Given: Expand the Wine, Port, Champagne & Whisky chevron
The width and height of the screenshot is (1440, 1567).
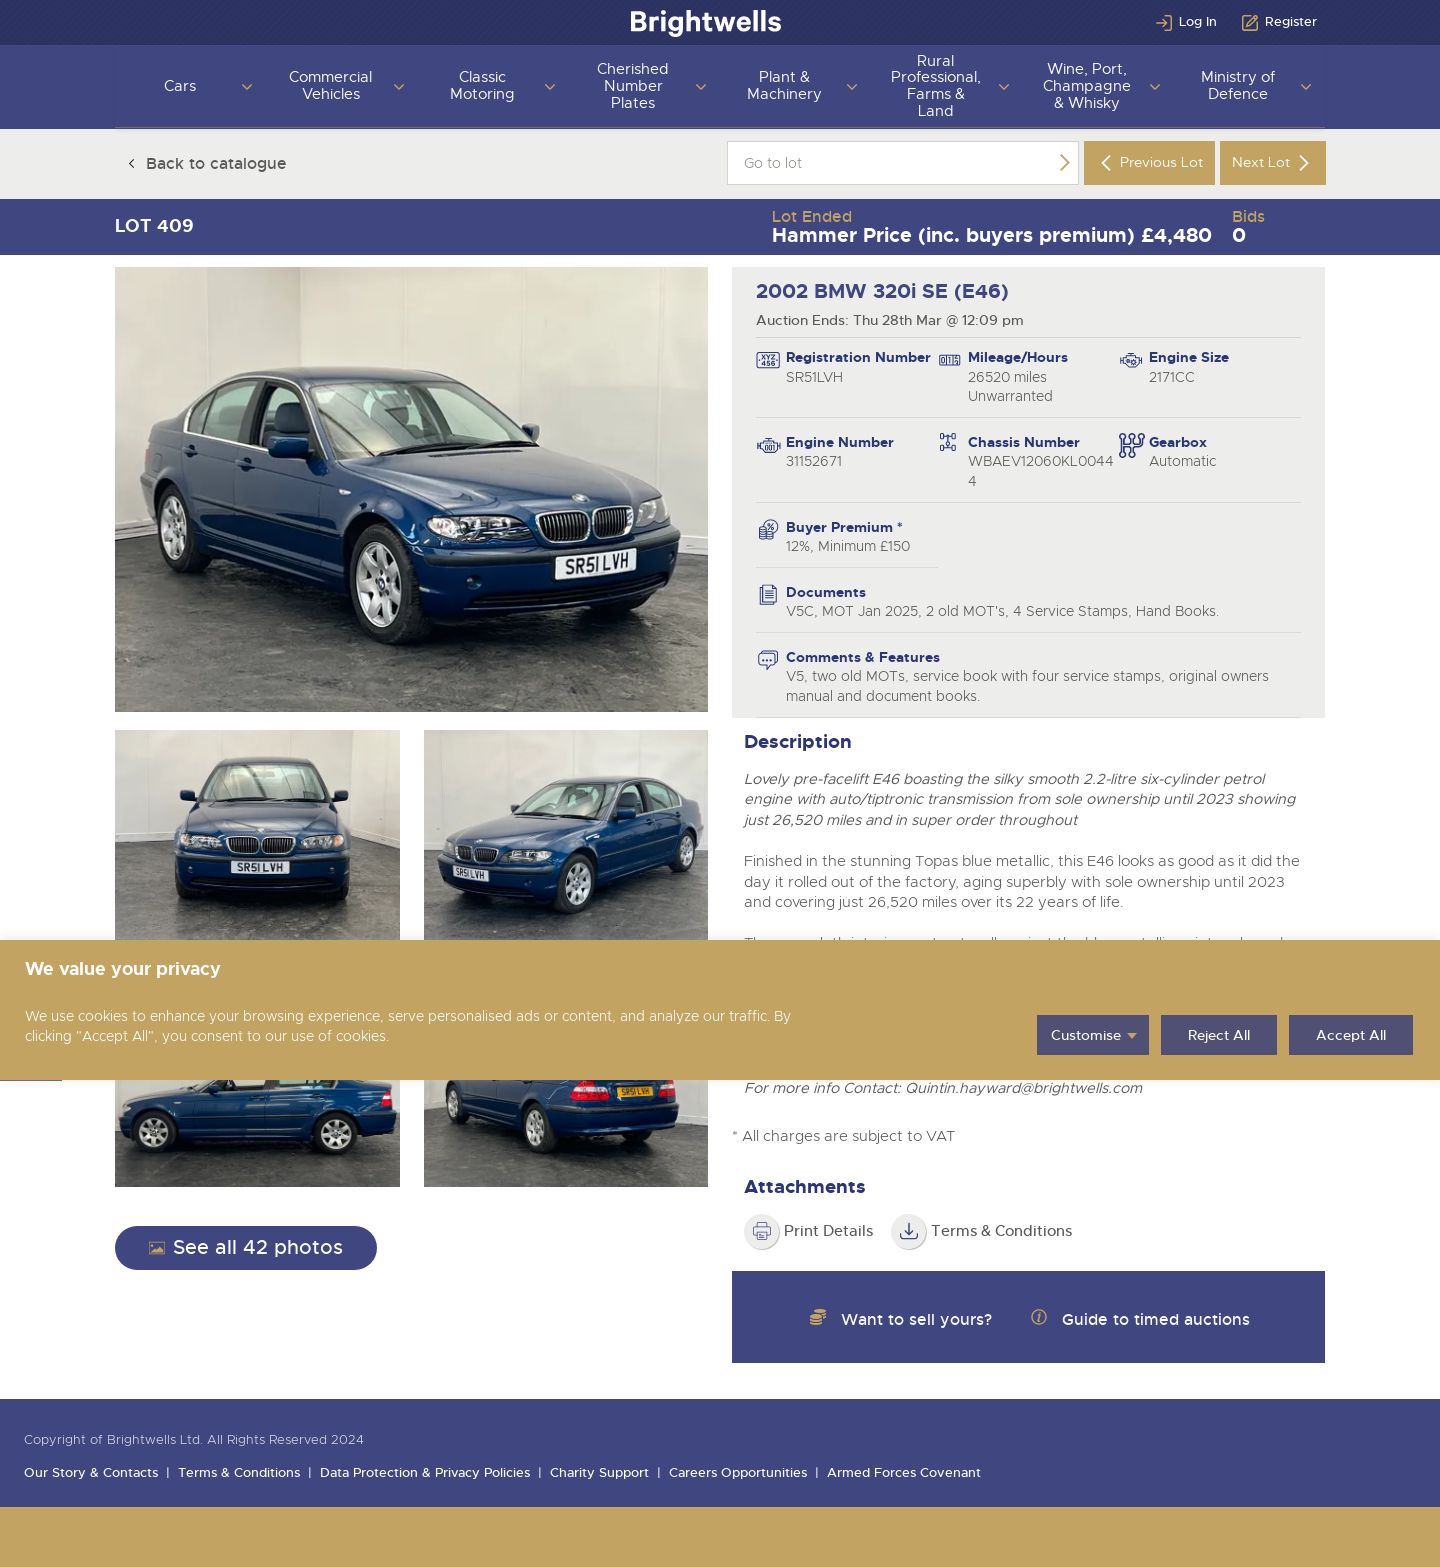Looking at the screenshot, I should pyautogui.click(x=1155, y=87).
